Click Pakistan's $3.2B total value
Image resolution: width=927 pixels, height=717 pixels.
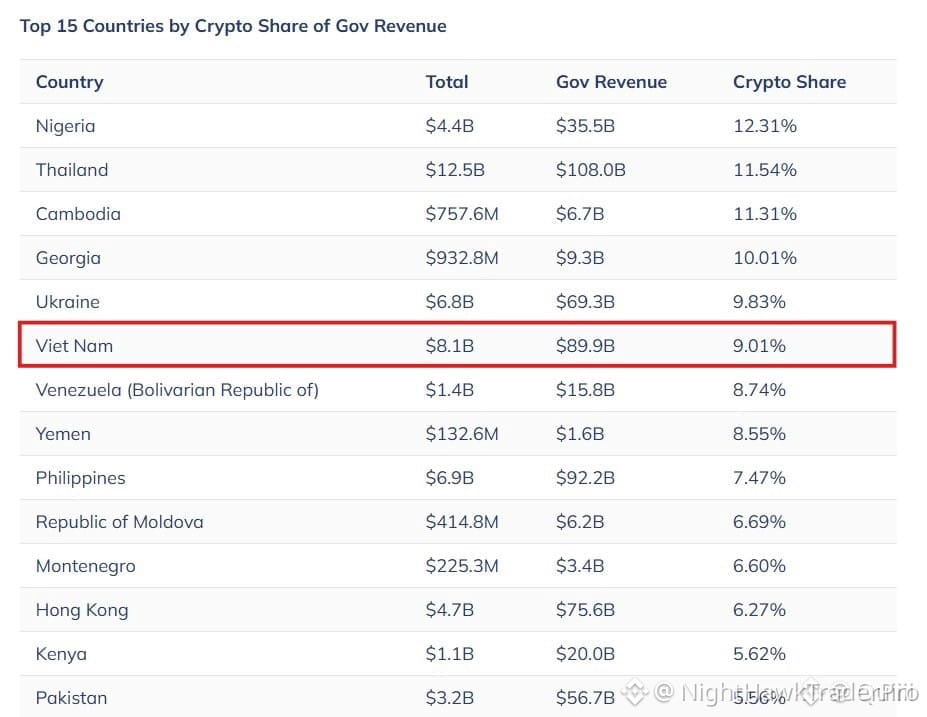pos(449,698)
